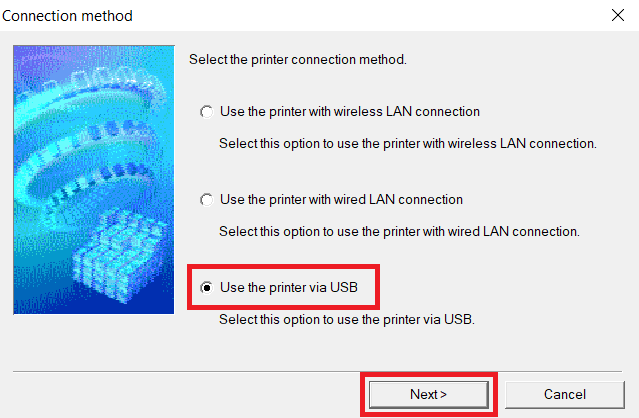The width and height of the screenshot is (639, 418).
Task: Click the wireless LAN option description text
Action: pyautogui.click(x=408, y=143)
